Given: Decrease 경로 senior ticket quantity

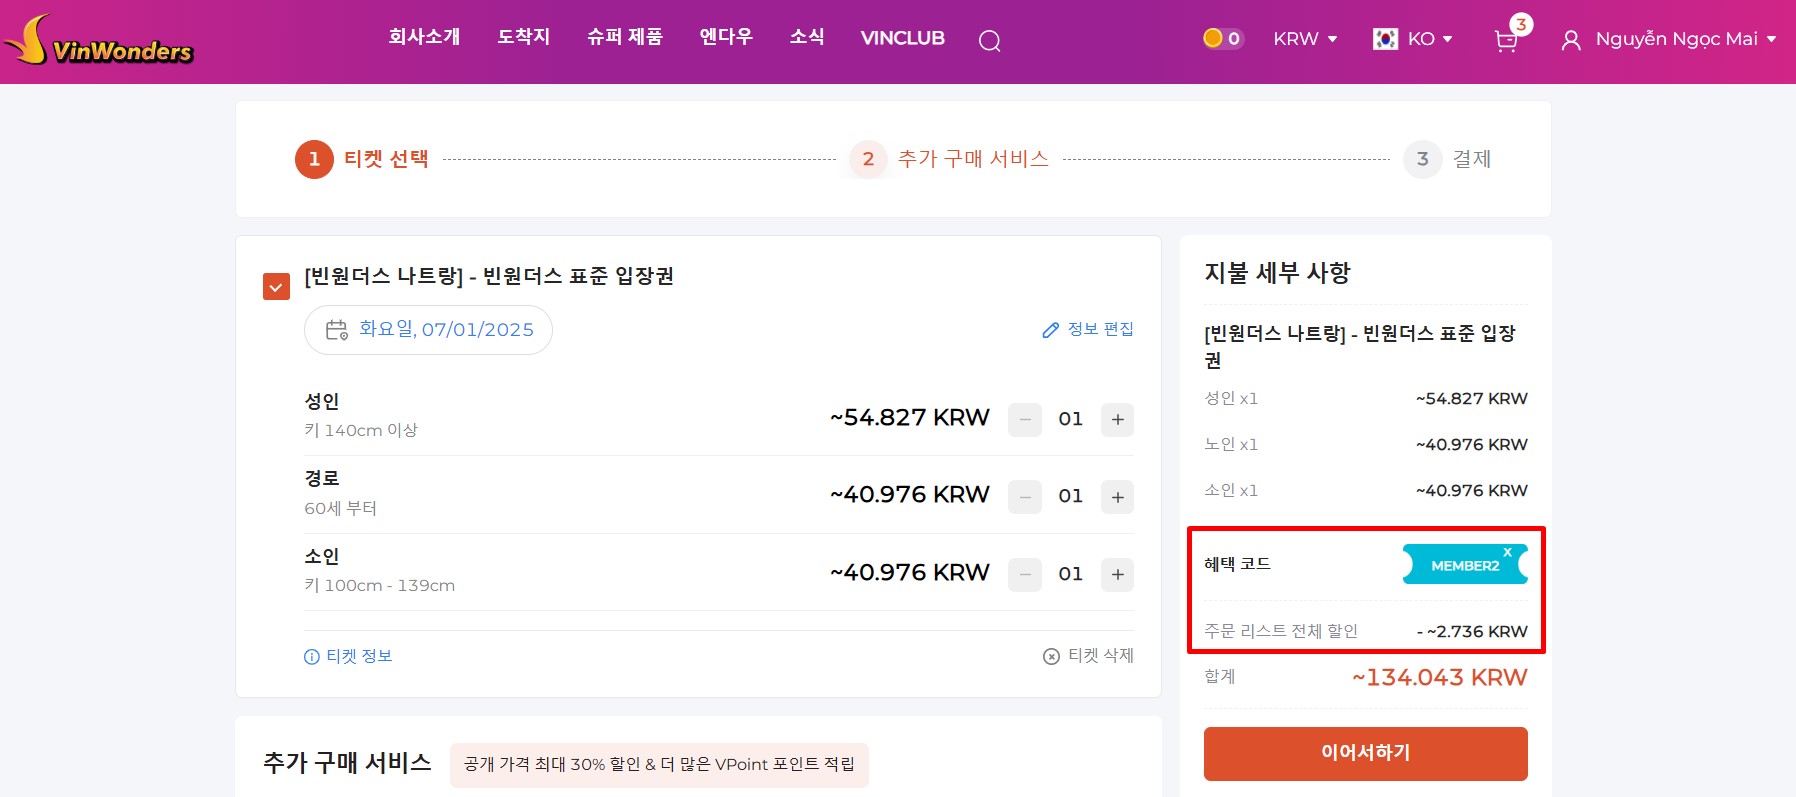Looking at the screenshot, I should [x=1024, y=496].
